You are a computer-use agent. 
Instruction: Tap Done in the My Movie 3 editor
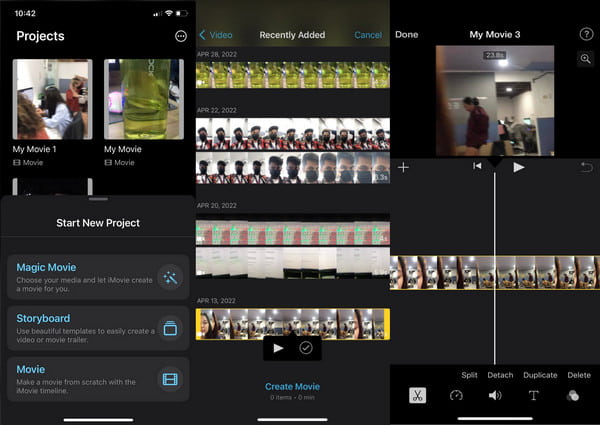point(406,35)
